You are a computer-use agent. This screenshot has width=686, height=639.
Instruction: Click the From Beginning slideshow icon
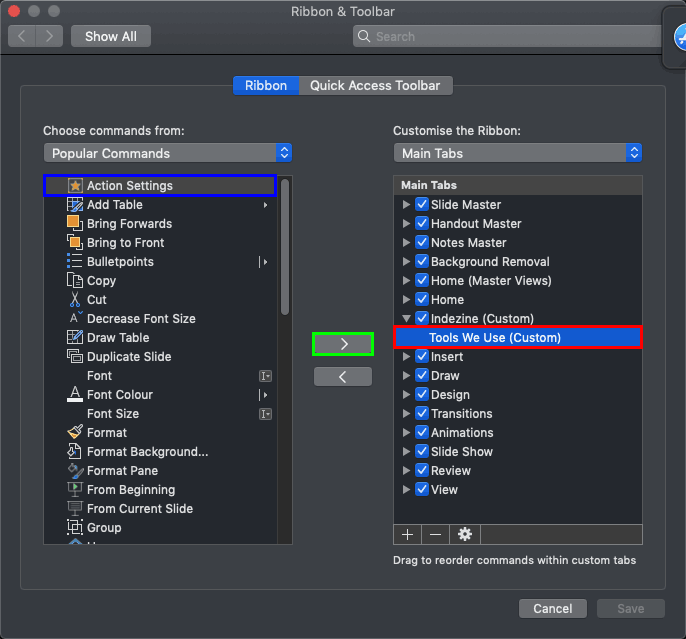pyautogui.click(x=75, y=489)
